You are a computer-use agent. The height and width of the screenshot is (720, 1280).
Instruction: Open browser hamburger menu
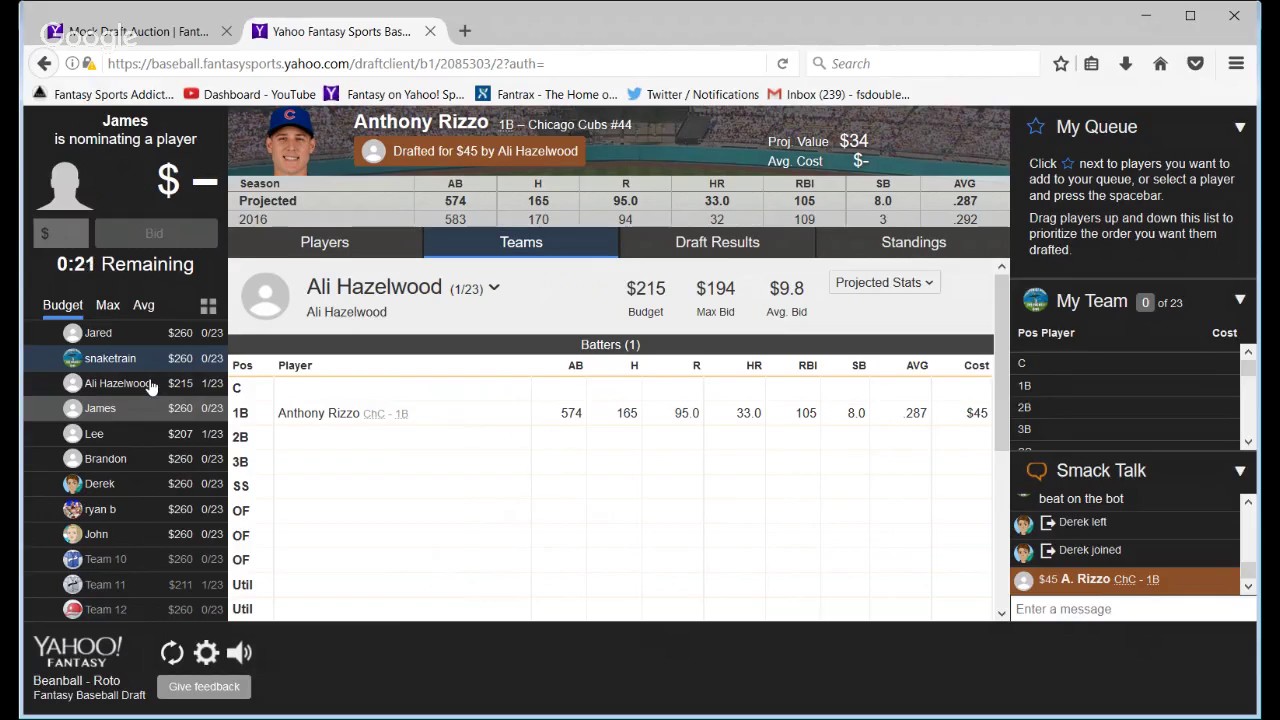coord(1236,63)
